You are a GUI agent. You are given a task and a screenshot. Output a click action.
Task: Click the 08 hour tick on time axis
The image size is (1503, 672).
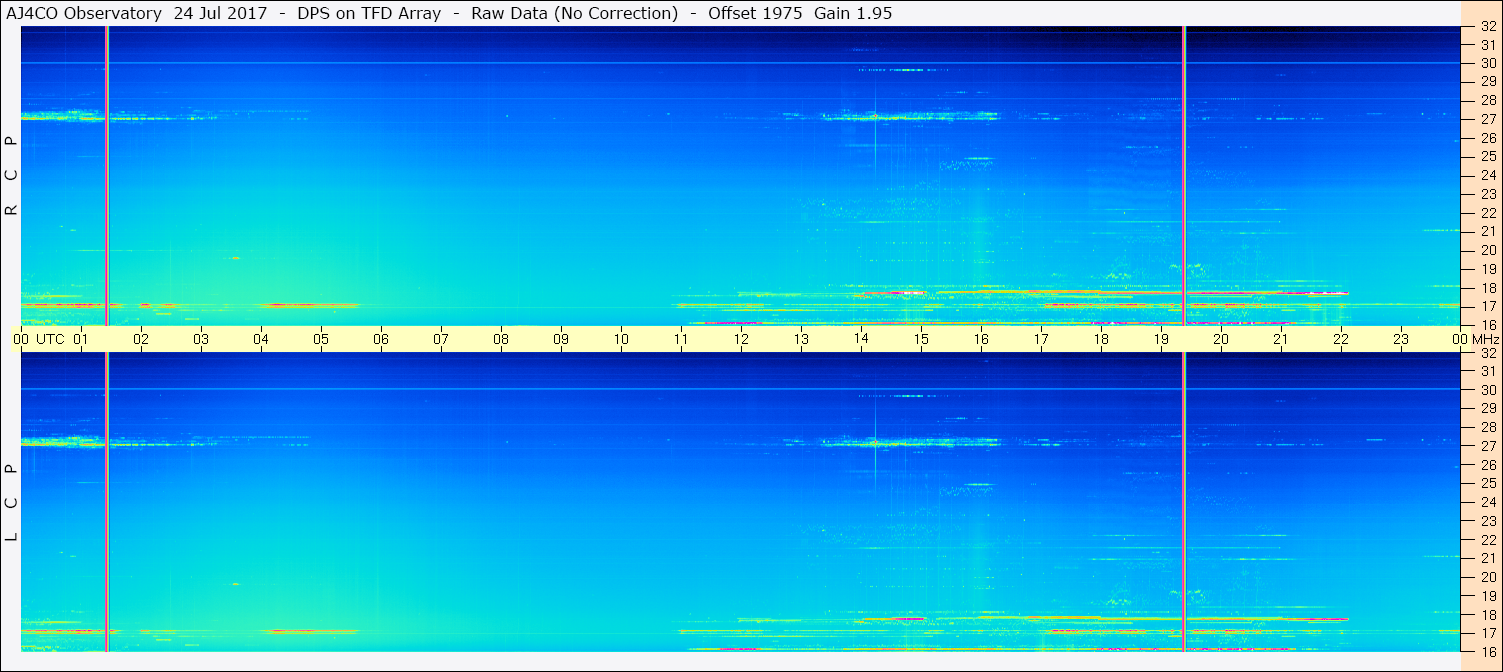501,339
